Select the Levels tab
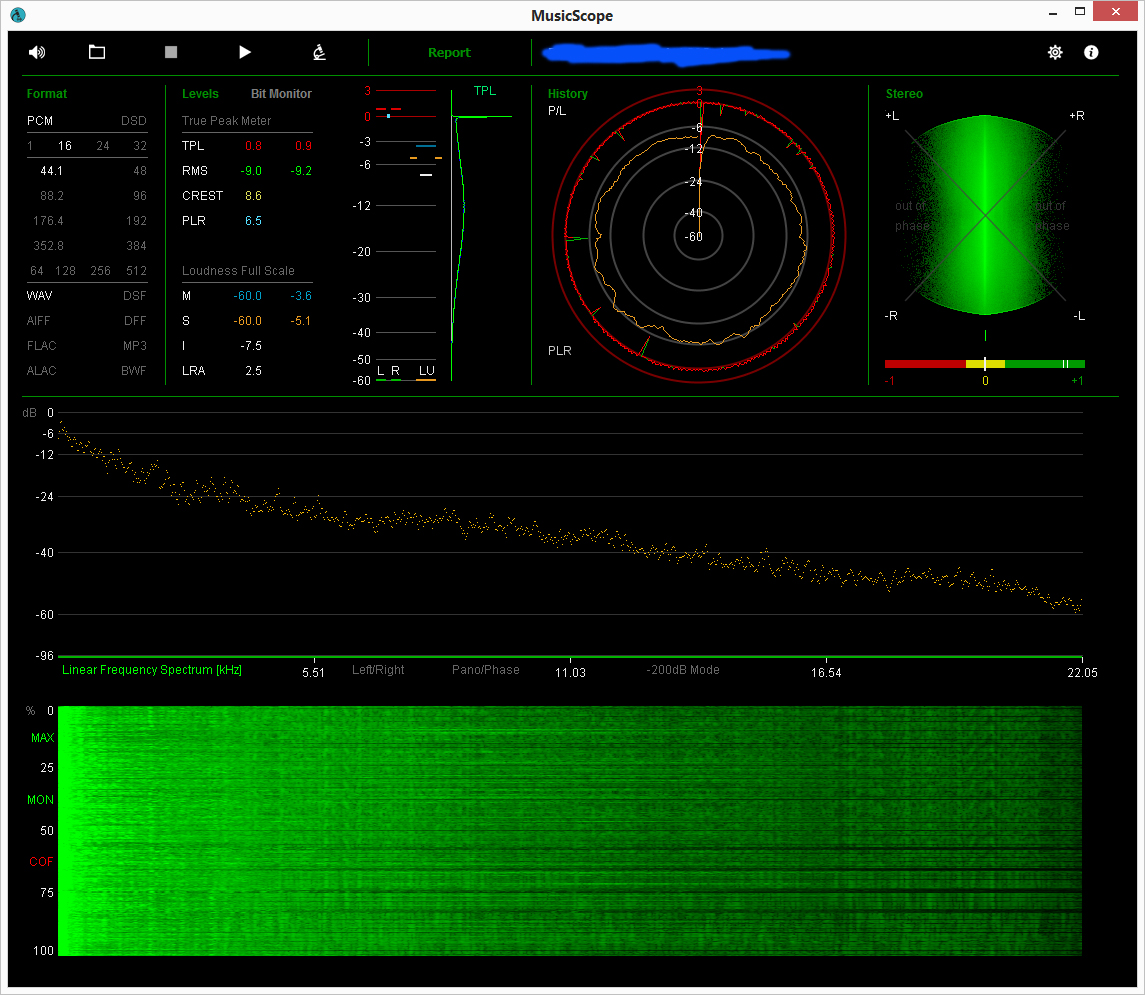 tap(200, 94)
